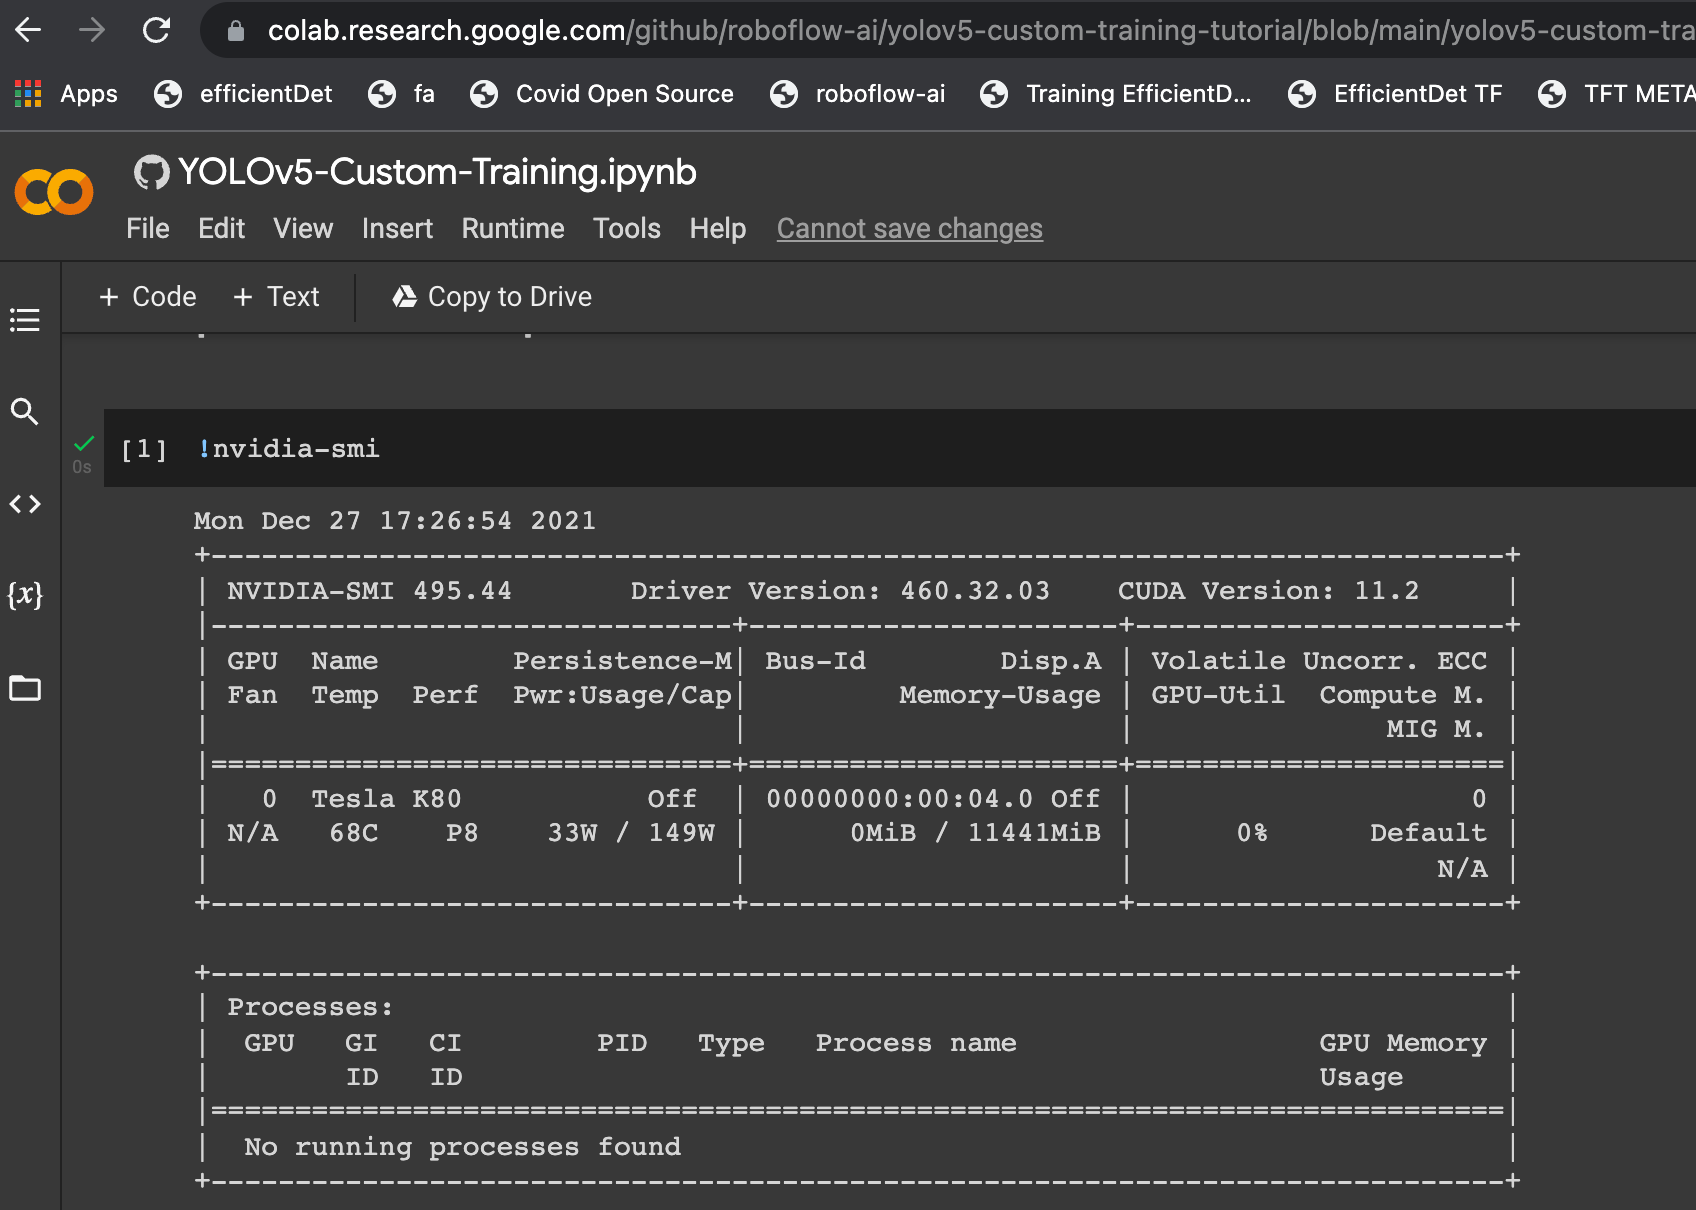
Task: Click the '33W / 149W' power usage value
Action: coord(631,833)
